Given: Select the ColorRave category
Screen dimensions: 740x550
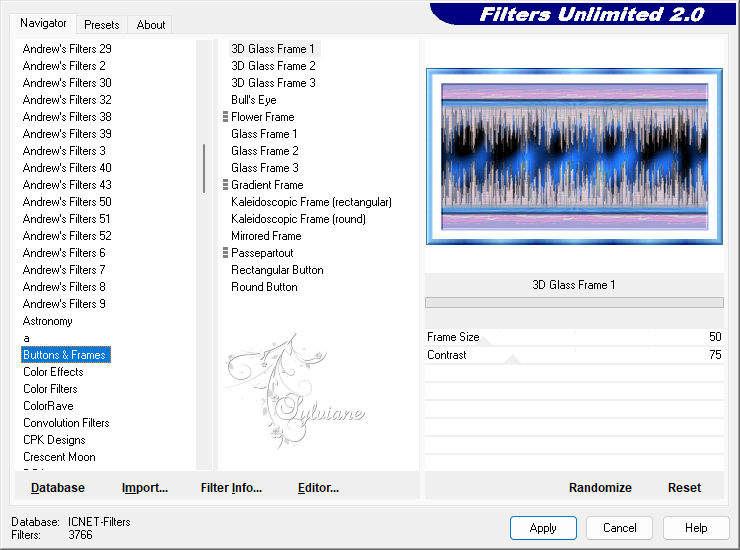Looking at the screenshot, I should coord(48,406).
